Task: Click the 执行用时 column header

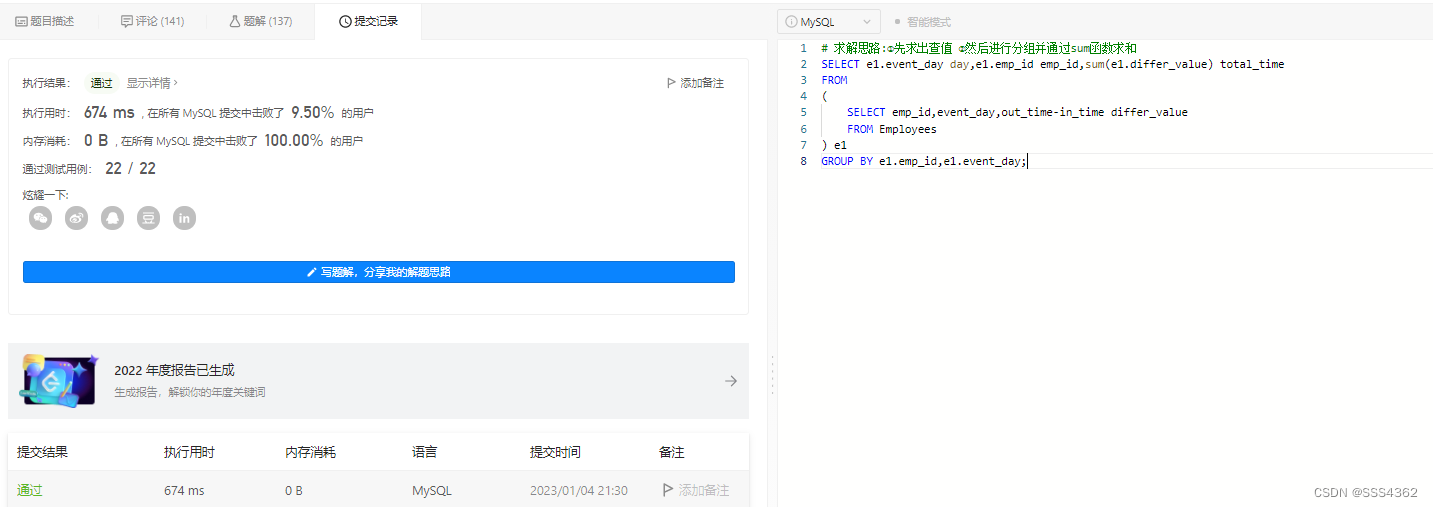Action: pyautogui.click(x=189, y=452)
